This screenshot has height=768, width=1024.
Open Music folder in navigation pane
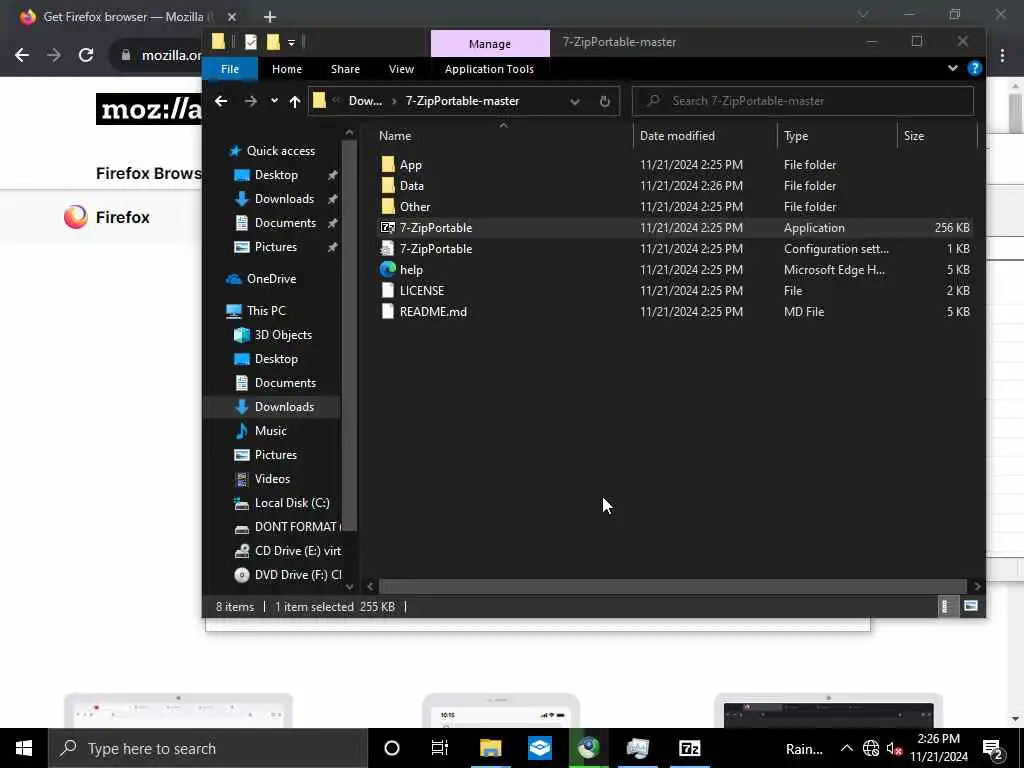pyautogui.click(x=270, y=431)
